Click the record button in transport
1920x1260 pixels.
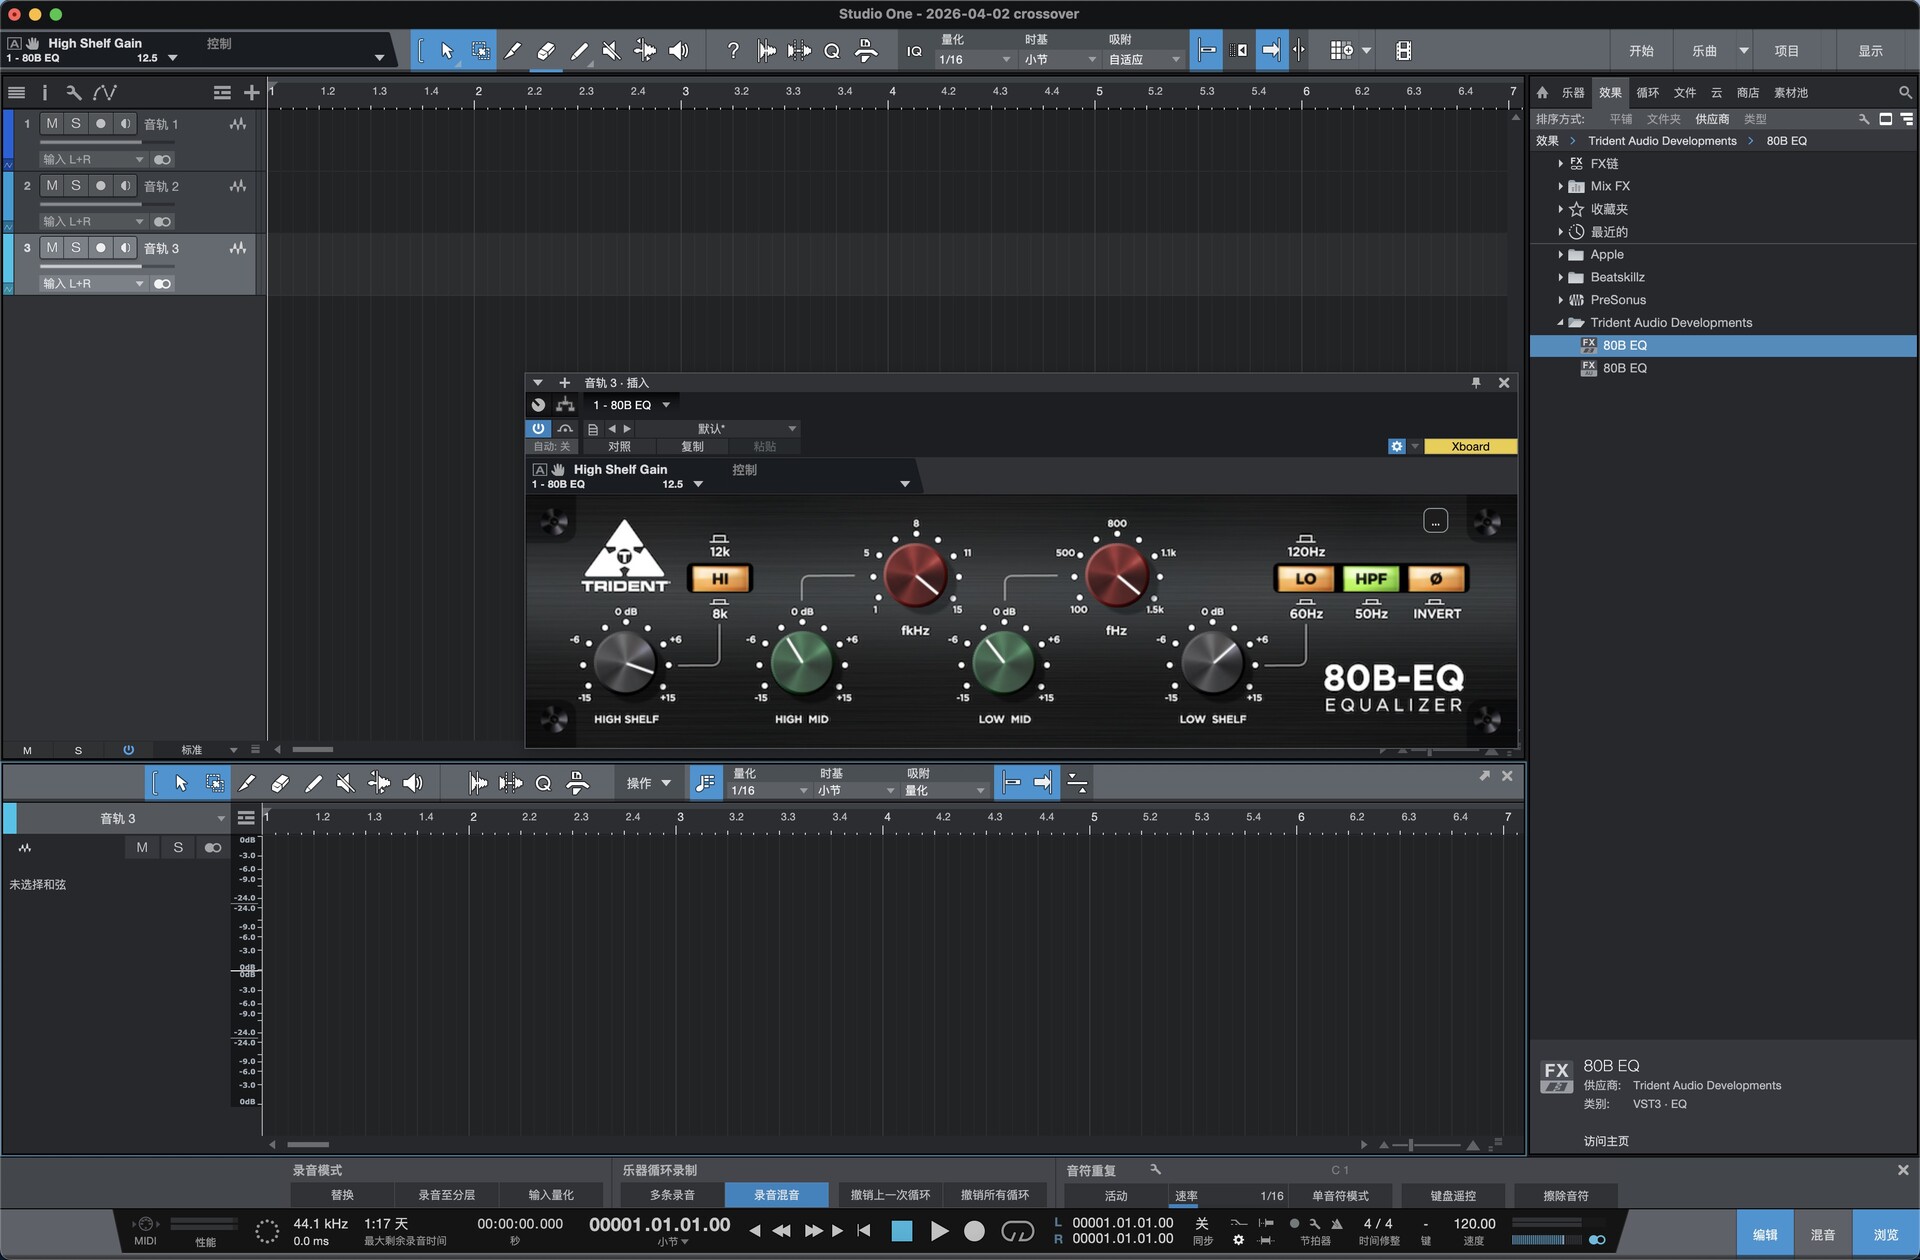point(974,1231)
